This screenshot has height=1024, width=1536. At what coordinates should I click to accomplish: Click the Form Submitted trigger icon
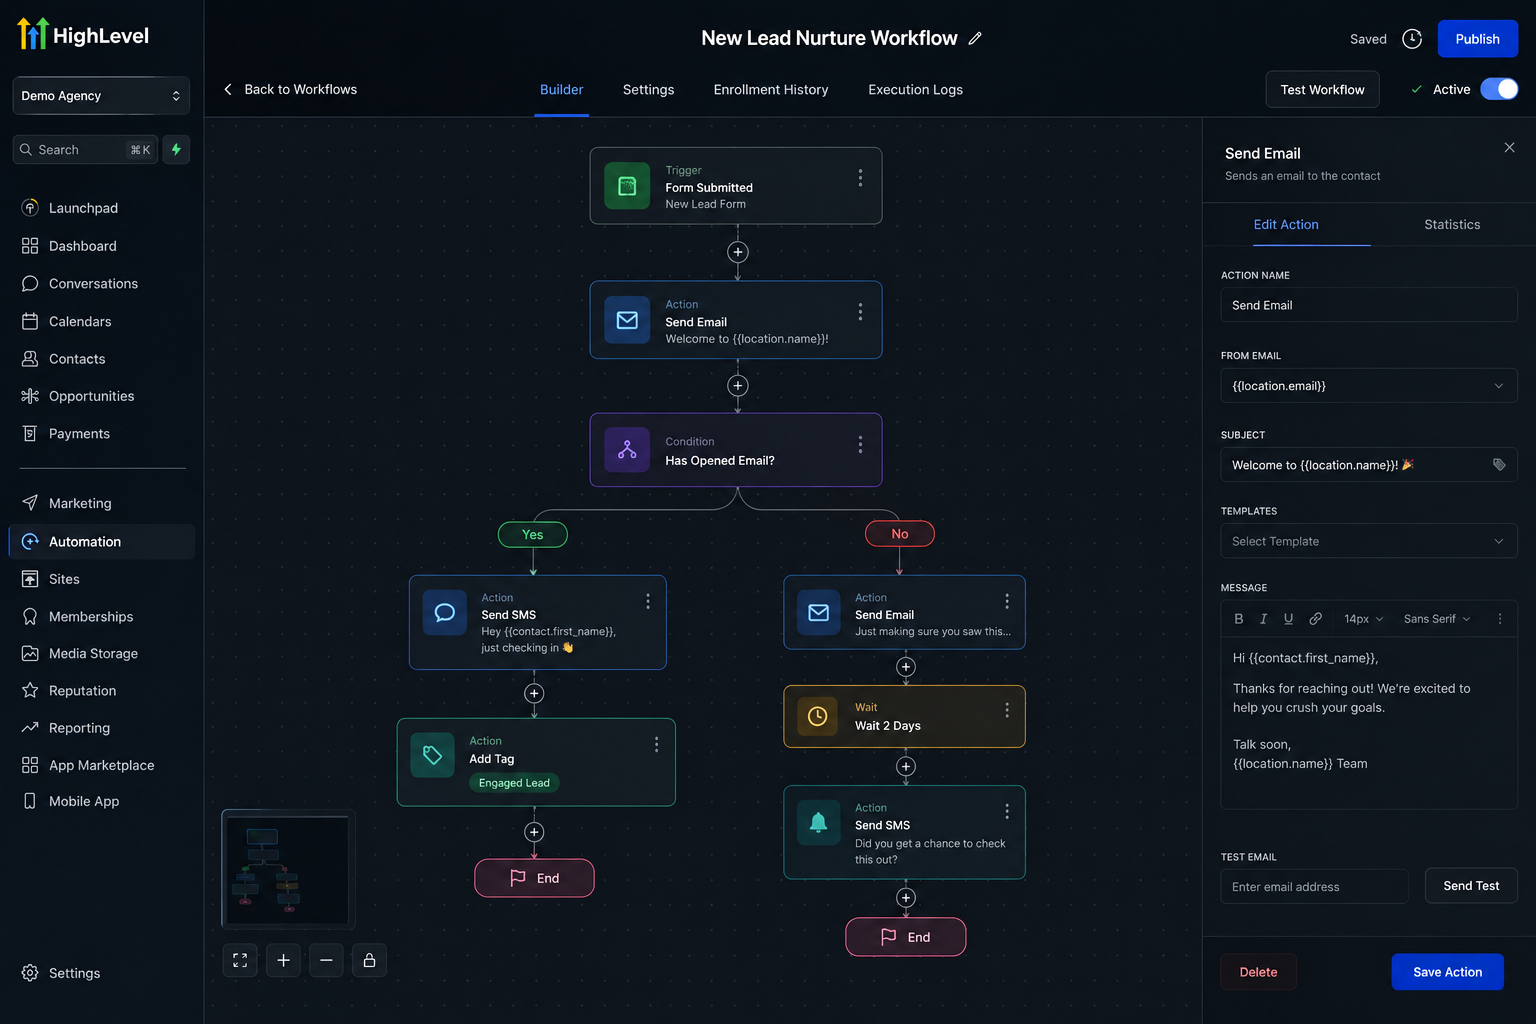[x=627, y=186]
